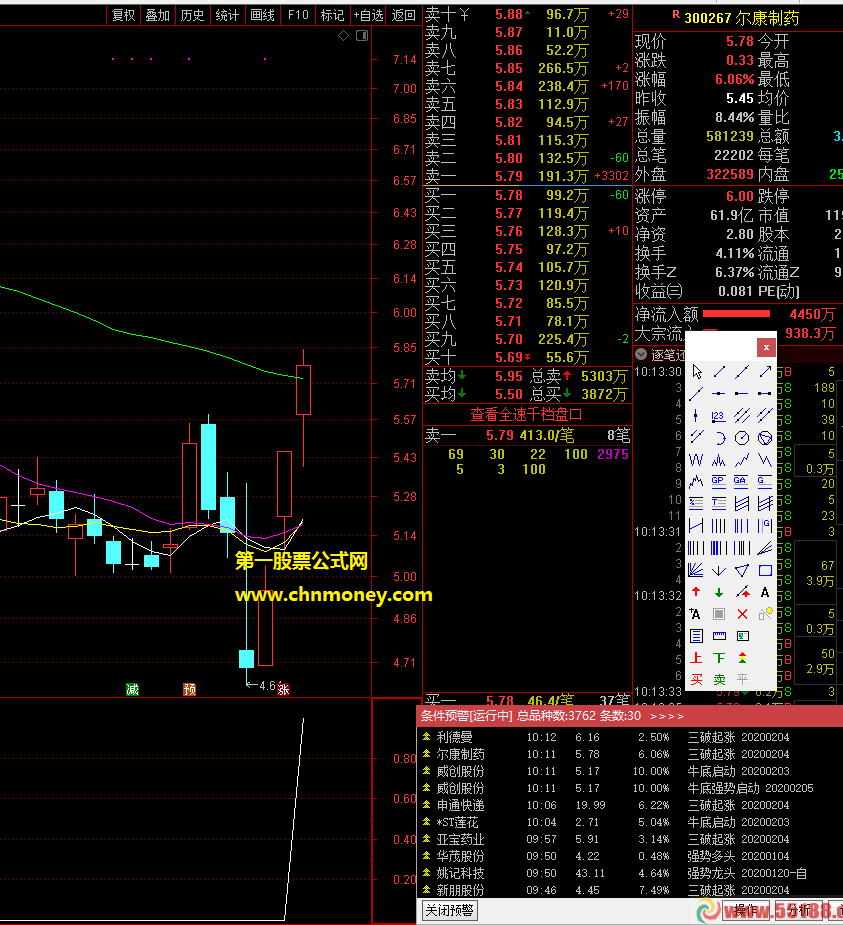Select the 申通快递 alert row

[x=630, y=805]
